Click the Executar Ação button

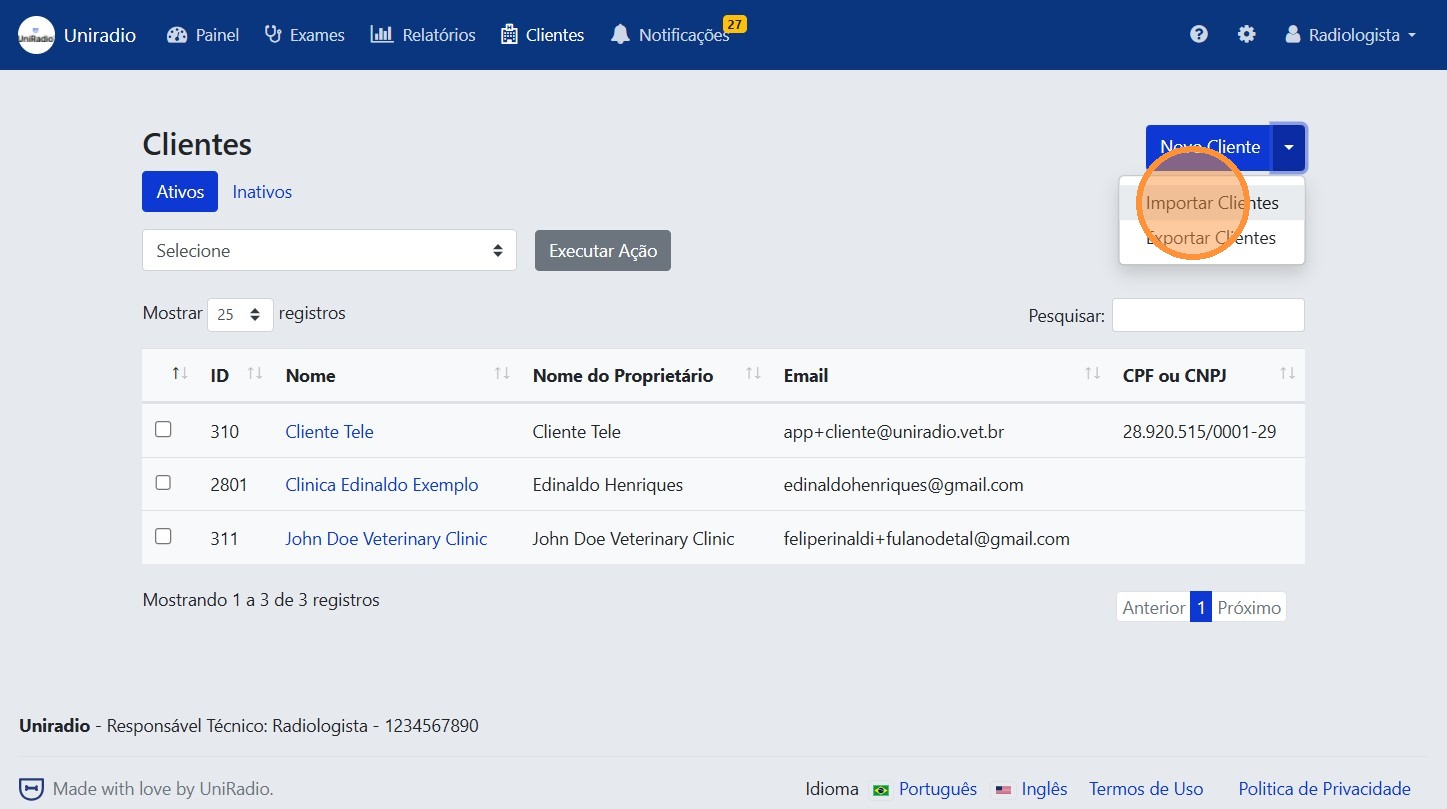point(602,250)
